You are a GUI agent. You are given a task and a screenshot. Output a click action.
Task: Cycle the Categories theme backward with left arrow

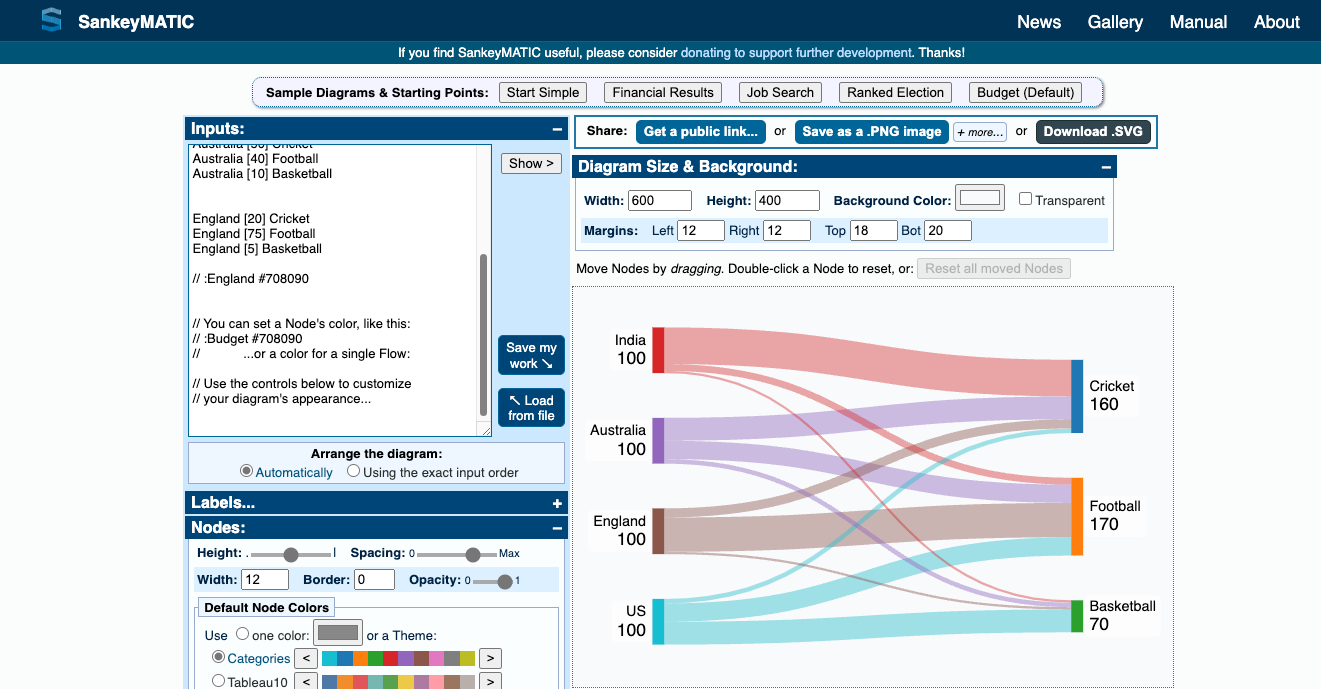[305, 658]
